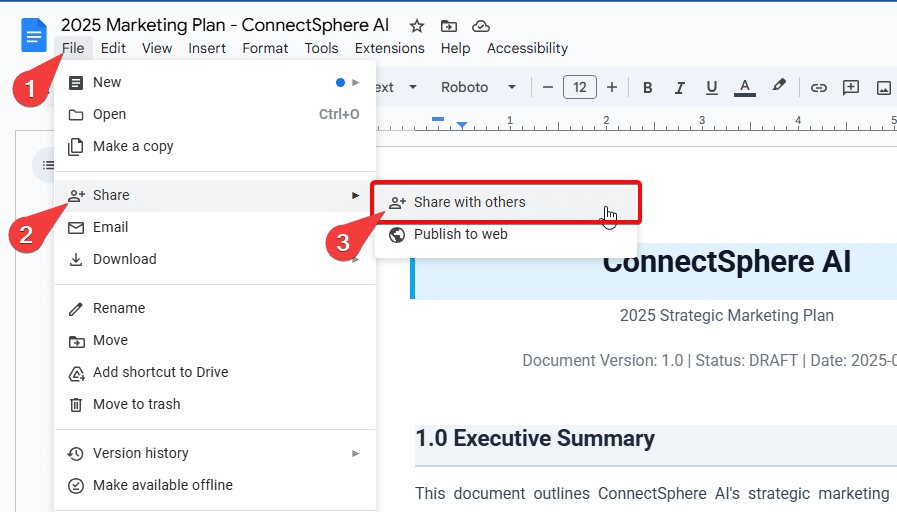Click the insert link icon
The width and height of the screenshot is (897, 512).
pyautogui.click(x=819, y=88)
